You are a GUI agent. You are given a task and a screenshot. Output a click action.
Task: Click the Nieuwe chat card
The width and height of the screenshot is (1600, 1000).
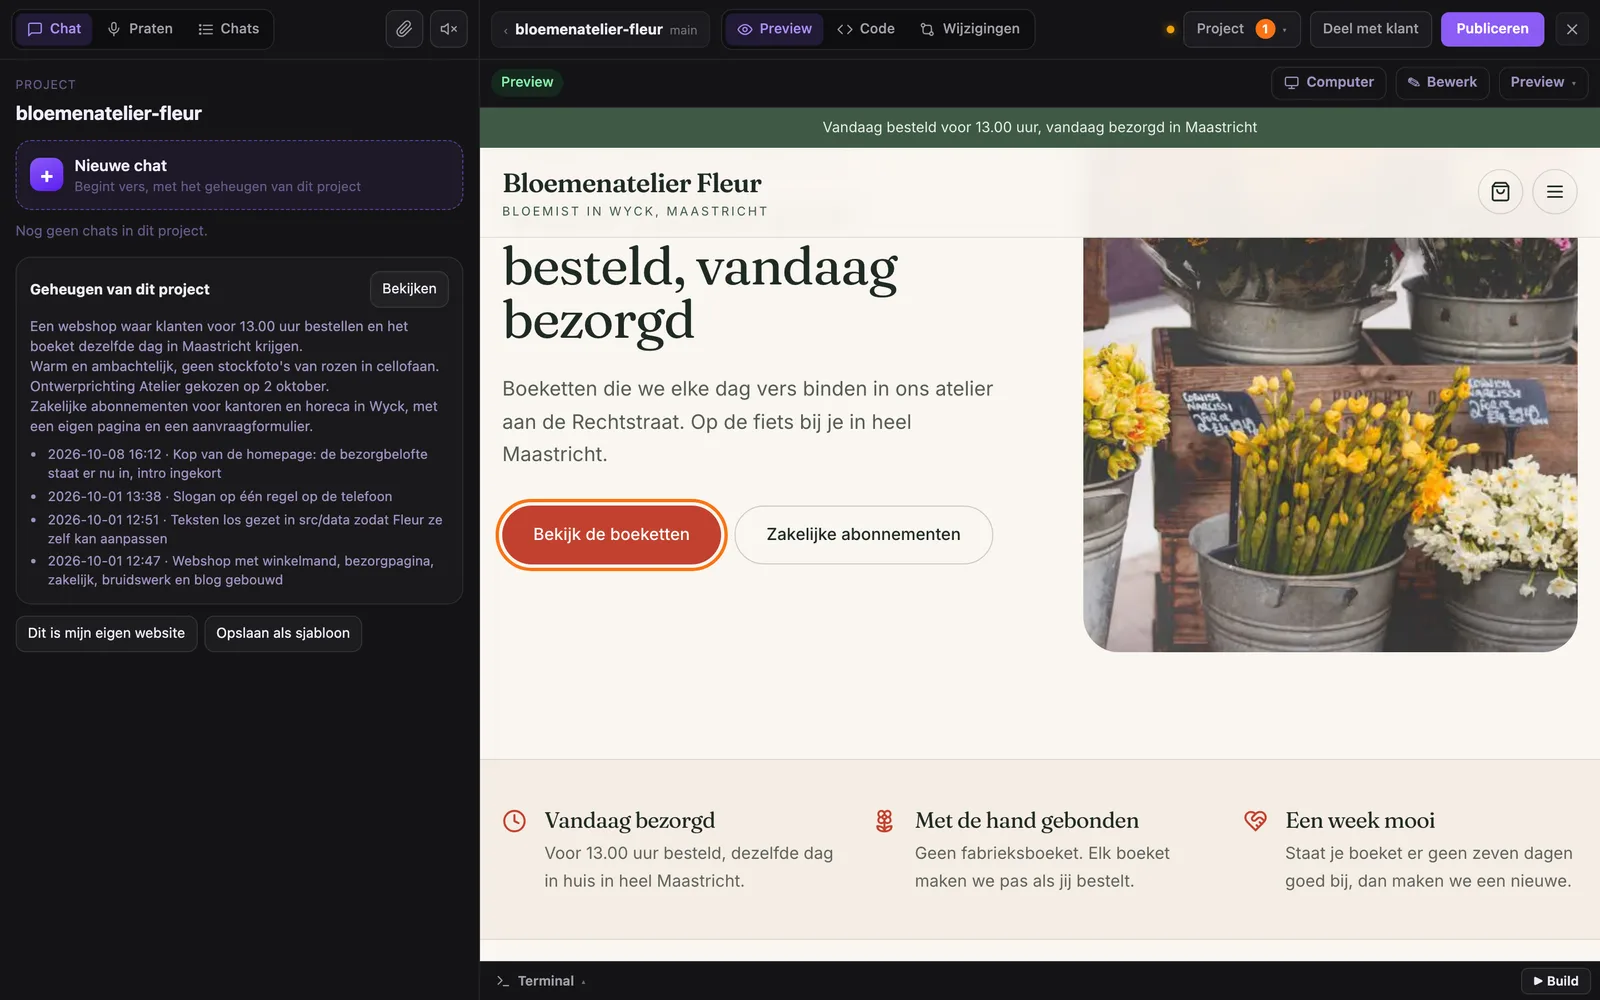pos(239,175)
